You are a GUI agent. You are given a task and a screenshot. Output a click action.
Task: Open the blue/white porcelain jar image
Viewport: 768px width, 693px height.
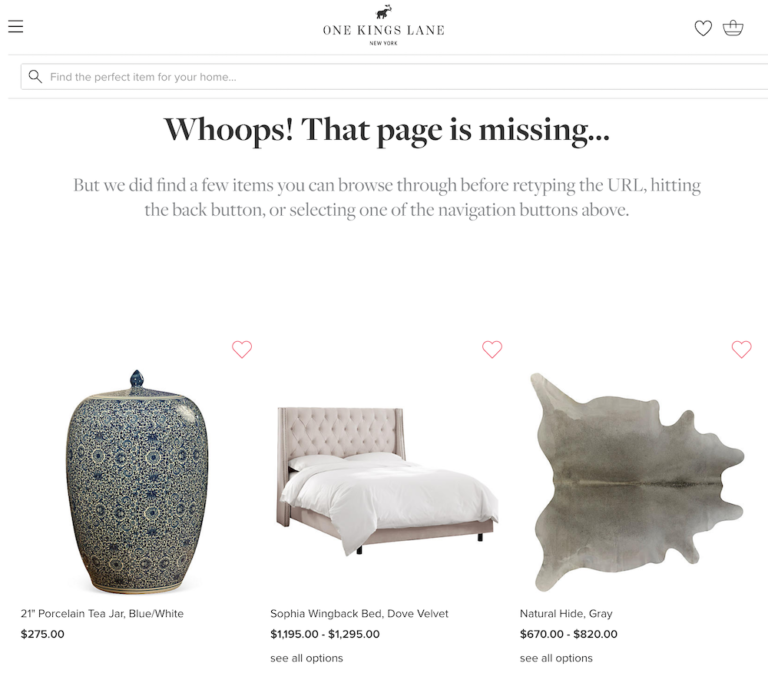click(137, 481)
